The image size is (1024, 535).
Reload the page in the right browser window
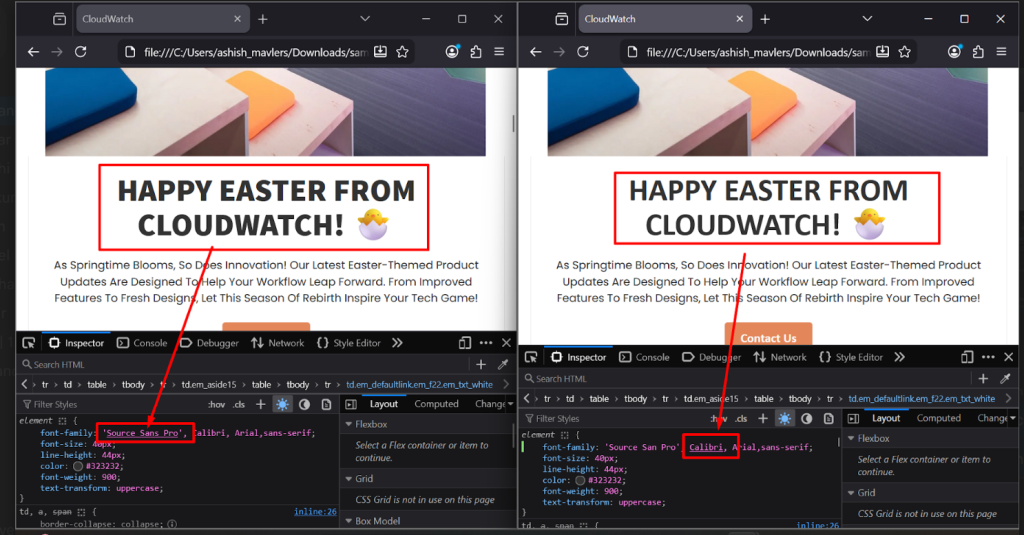coord(583,52)
